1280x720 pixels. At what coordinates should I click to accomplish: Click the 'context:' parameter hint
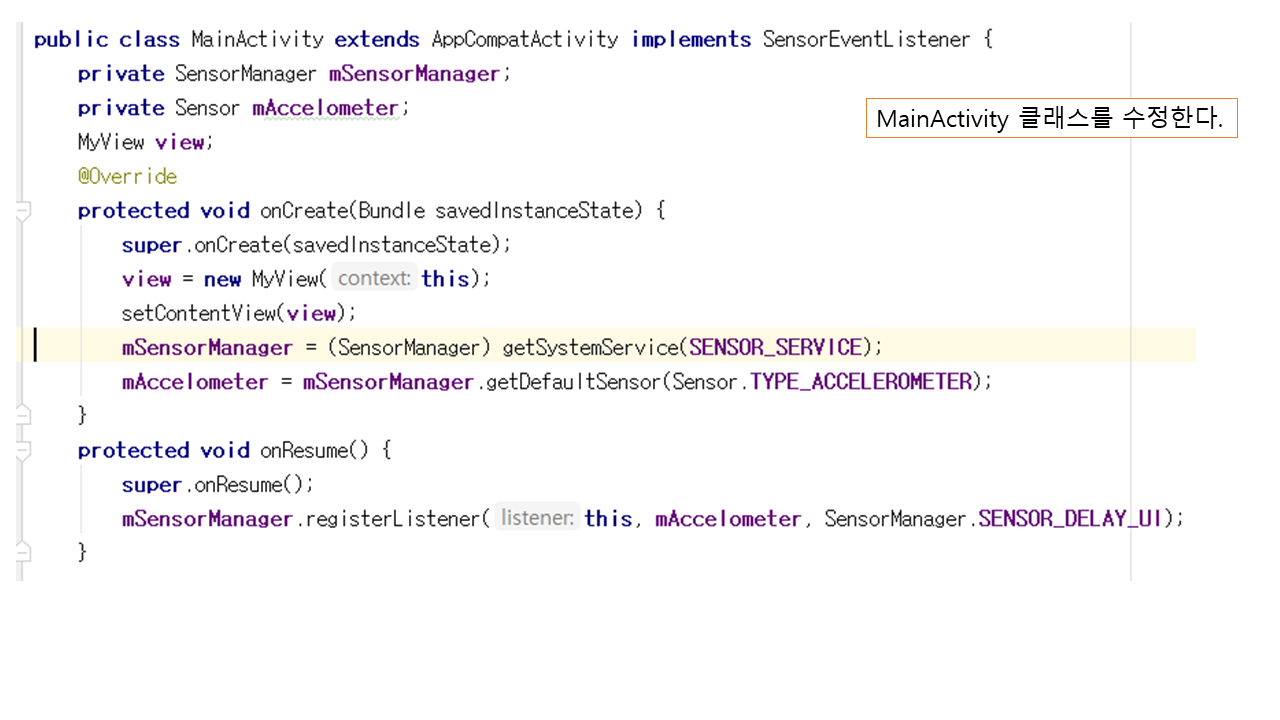click(x=374, y=279)
